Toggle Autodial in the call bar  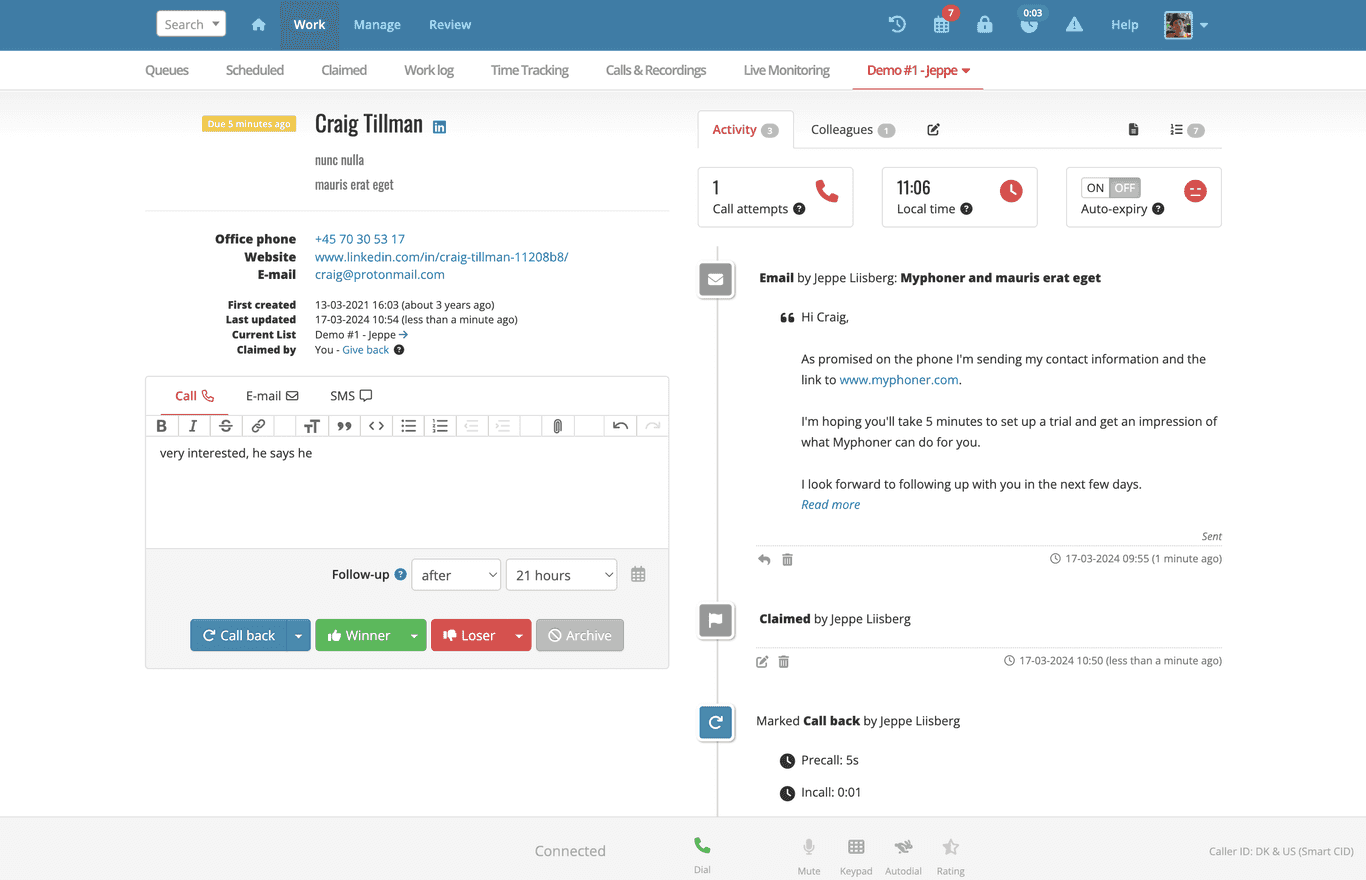pos(903,847)
